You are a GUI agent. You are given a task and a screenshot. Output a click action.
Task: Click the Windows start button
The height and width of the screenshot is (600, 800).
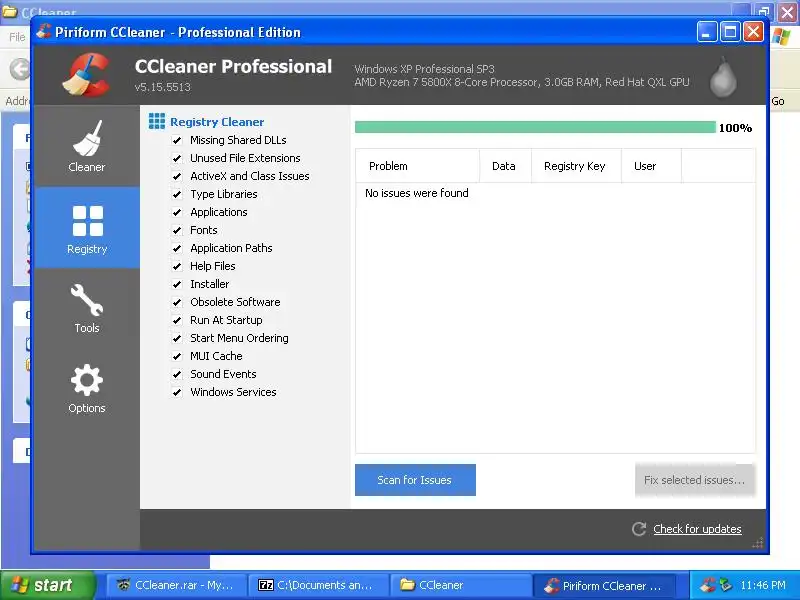(x=48, y=585)
